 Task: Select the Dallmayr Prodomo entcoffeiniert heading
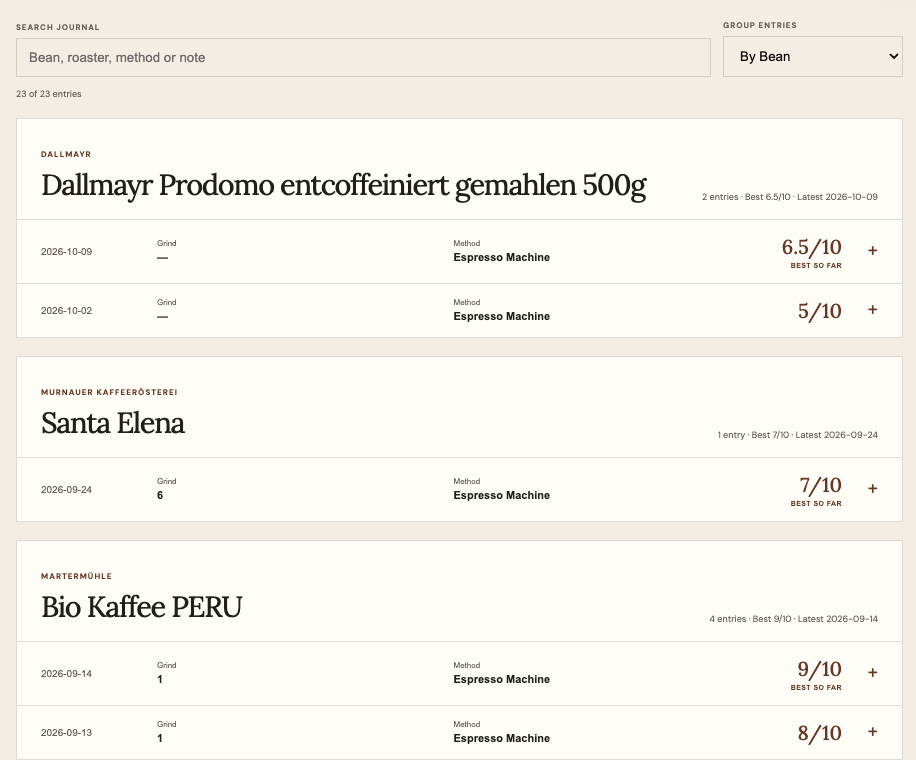(x=344, y=186)
